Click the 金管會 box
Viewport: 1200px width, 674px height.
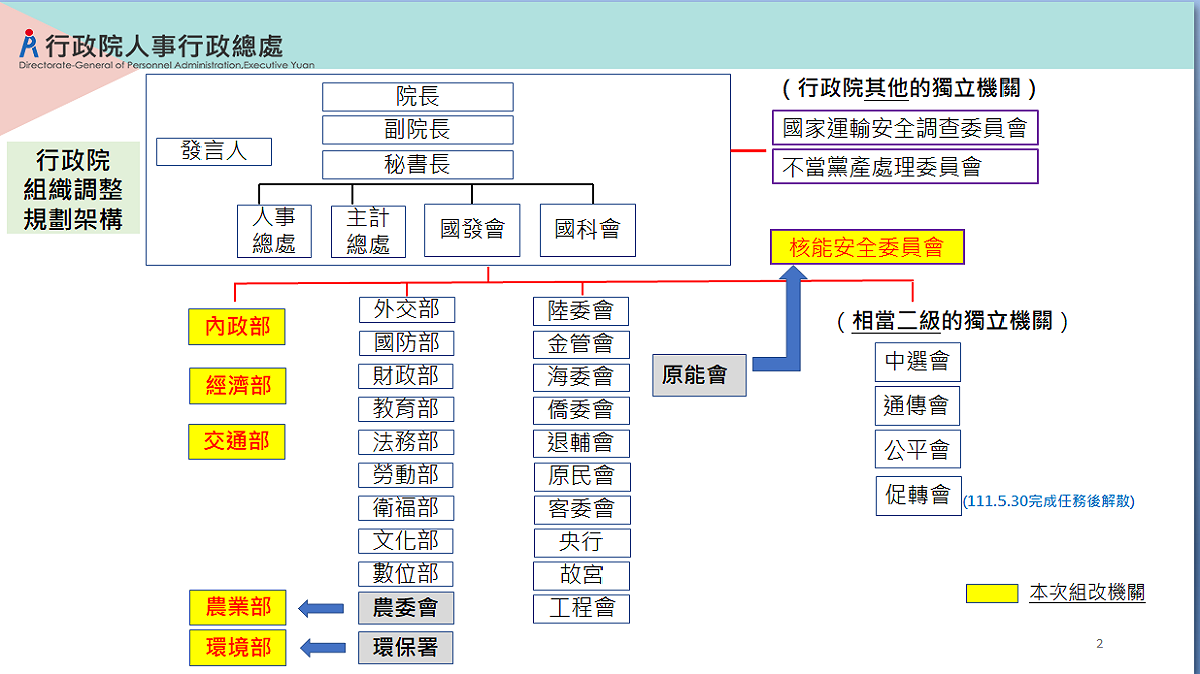pyautogui.click(x=581, y=344)
